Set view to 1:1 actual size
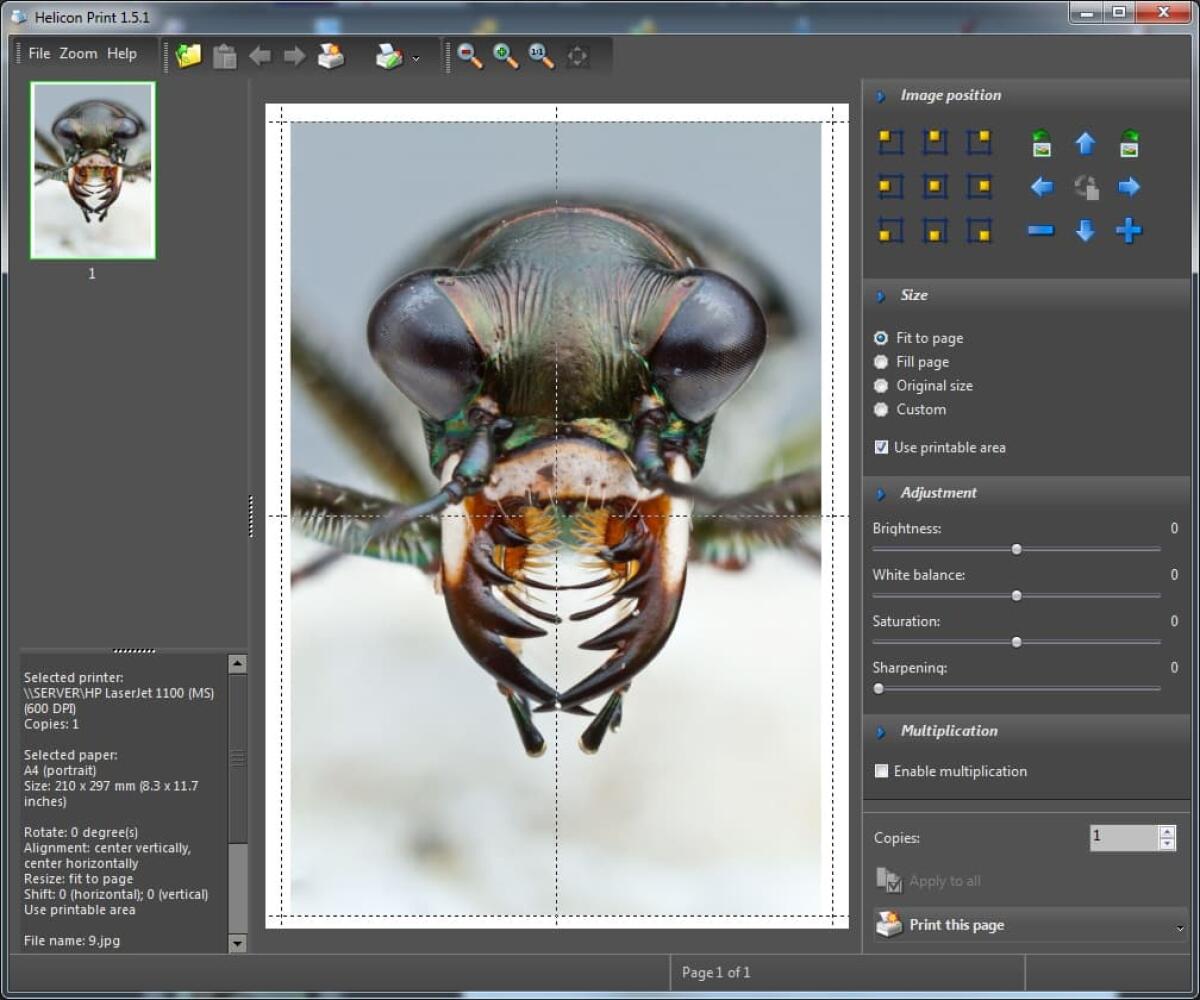Image resolution: width=1200 pixels, height=1000 pixels. pyautogui.click(x=540, y=56)
